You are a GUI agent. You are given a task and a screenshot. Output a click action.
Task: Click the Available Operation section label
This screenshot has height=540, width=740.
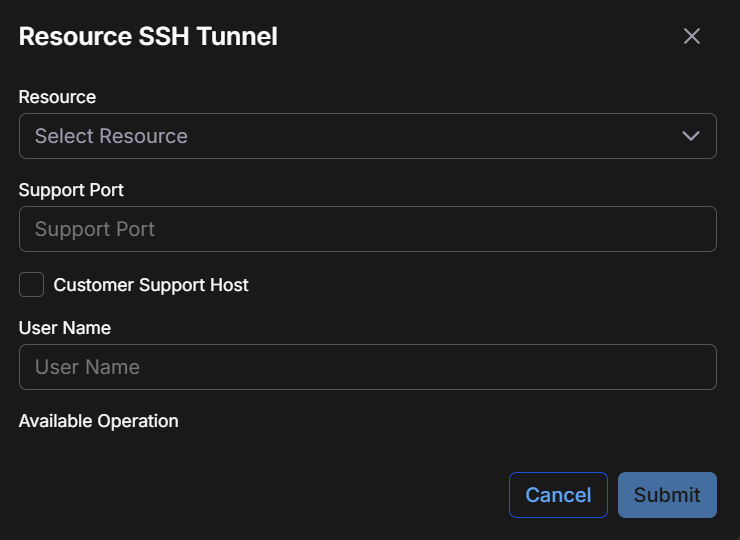click(x=98, y=421)
